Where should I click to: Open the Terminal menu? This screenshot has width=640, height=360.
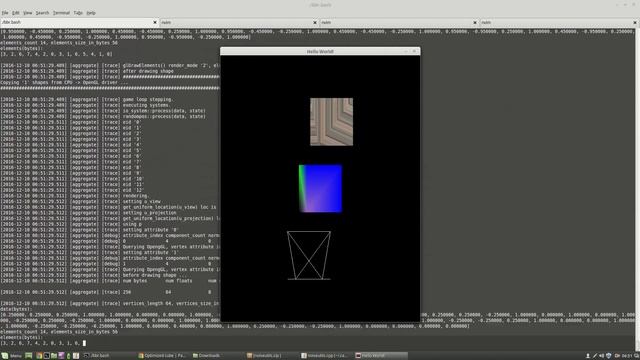(x=61, y=13)
